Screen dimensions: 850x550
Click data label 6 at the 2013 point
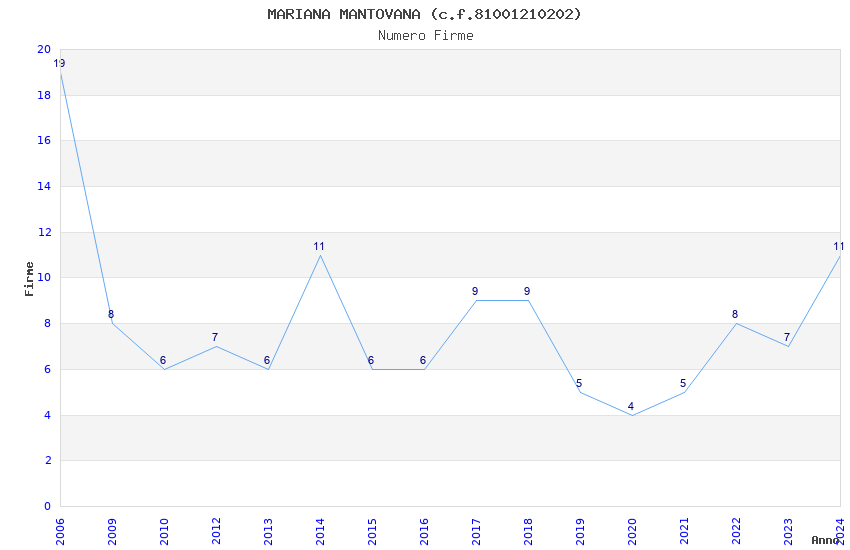(x=267, y=360)
